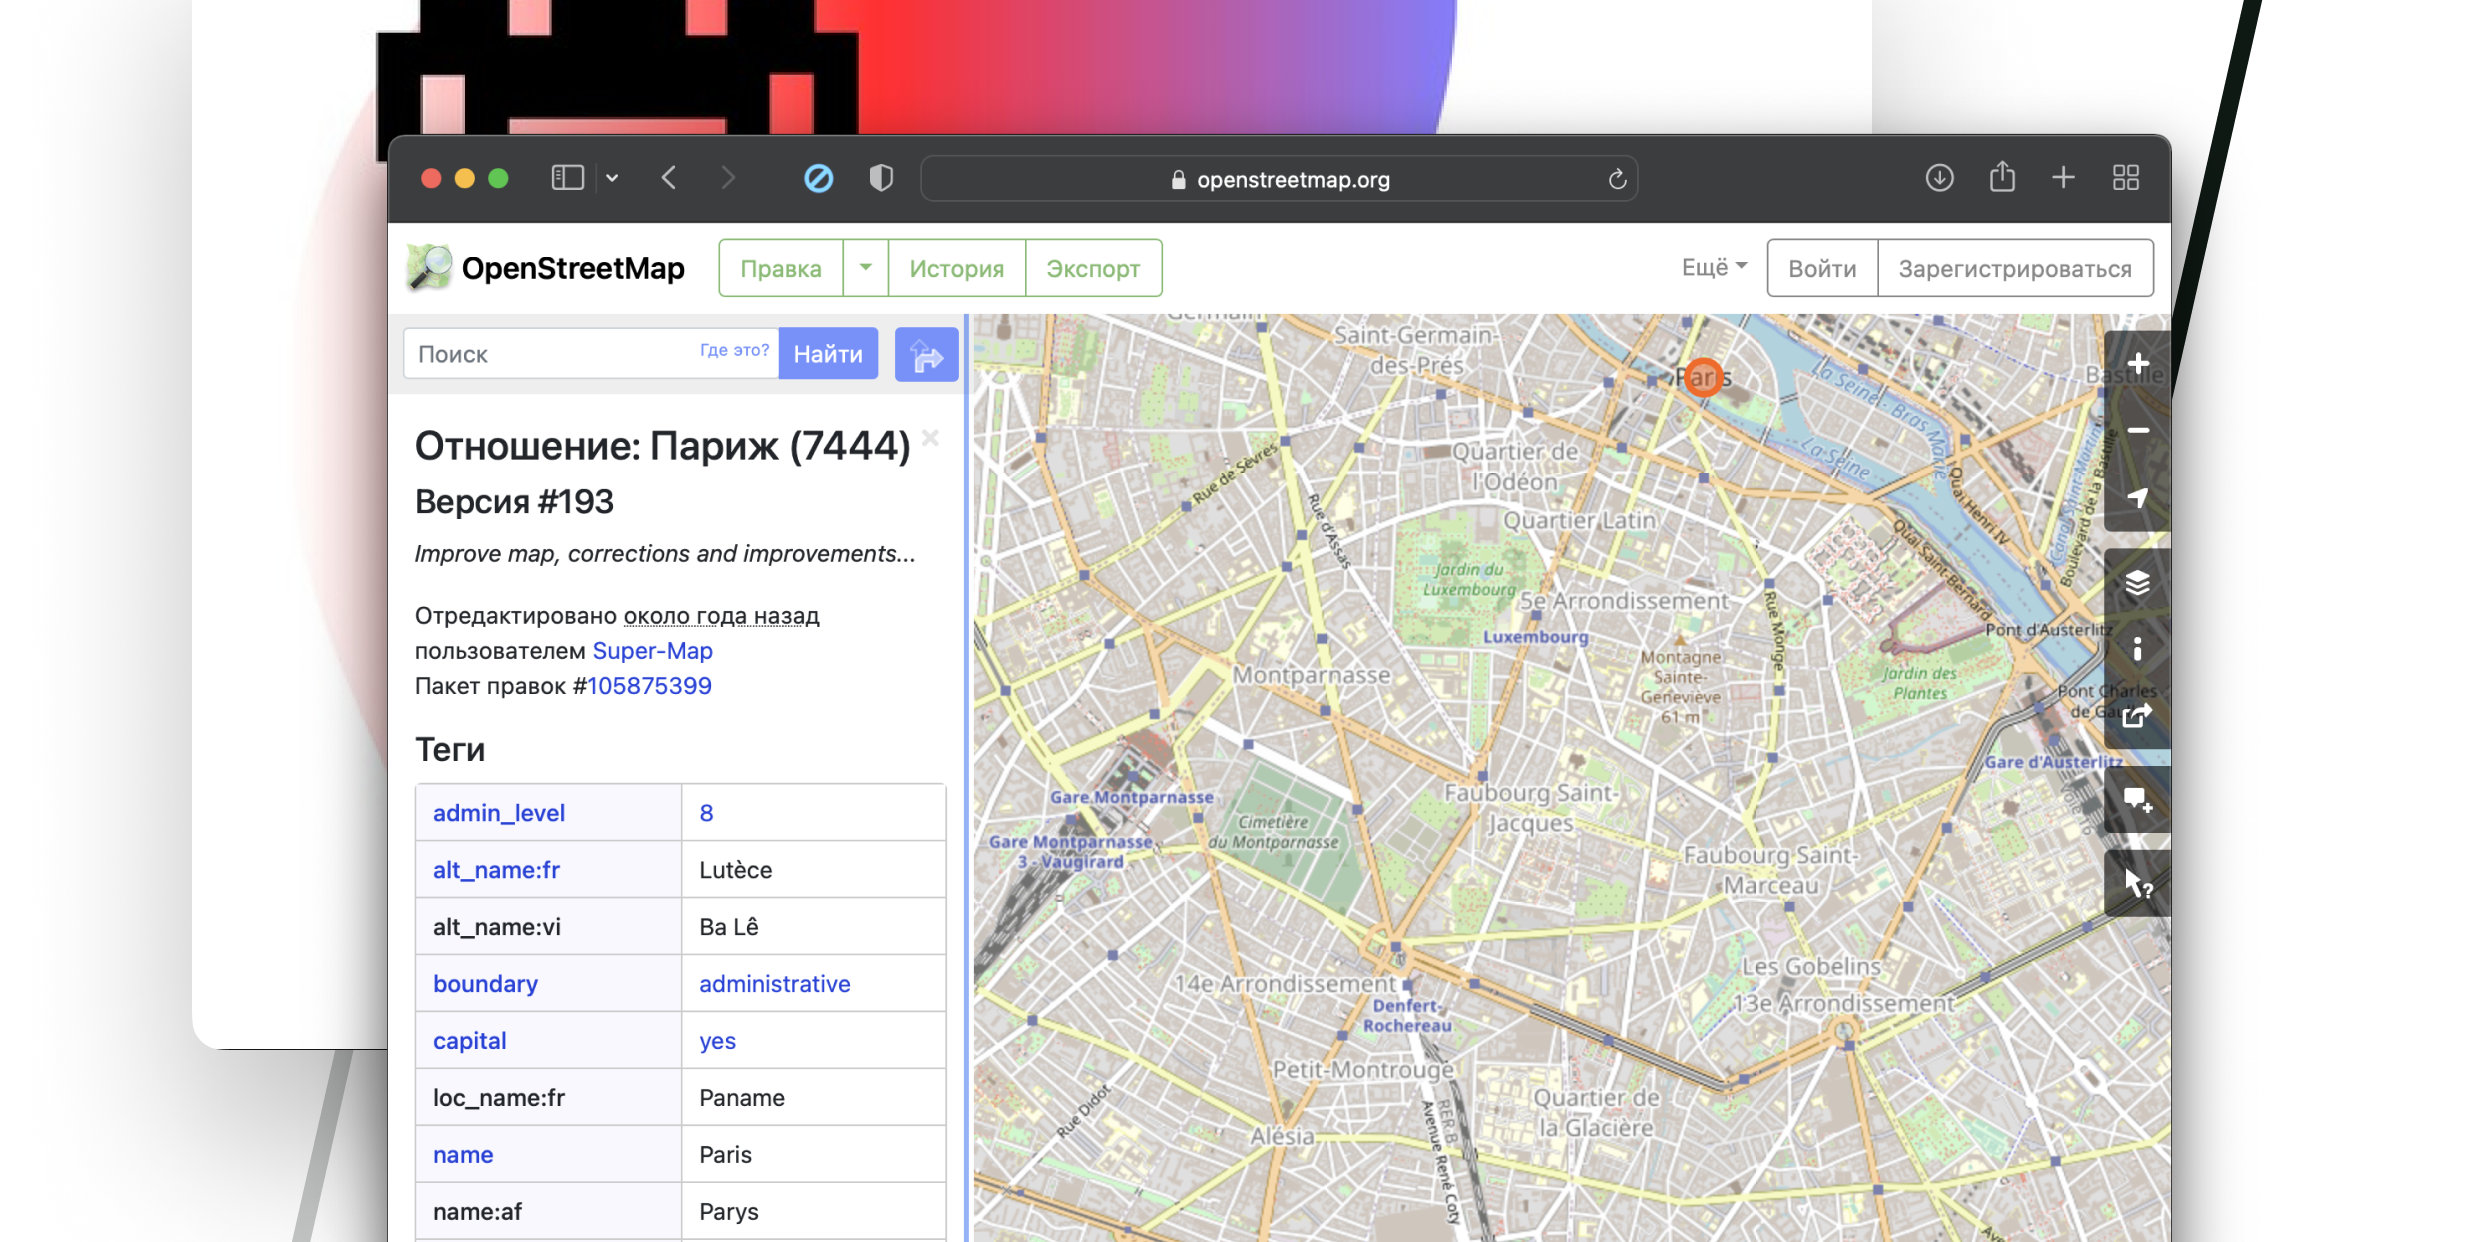The image size is (2484, 1242).
Task: Open the Экспорт tab
Action: [1093, 268]
